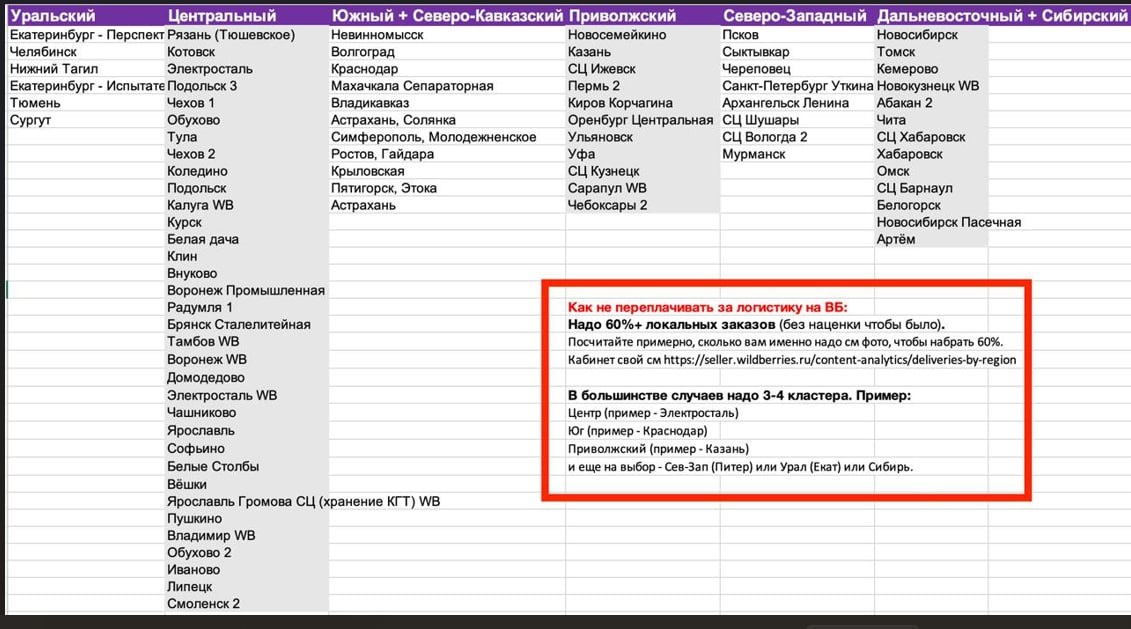Click the Белая дача cell
This screenshot has height=629, width=1131.
coord(247,239)
